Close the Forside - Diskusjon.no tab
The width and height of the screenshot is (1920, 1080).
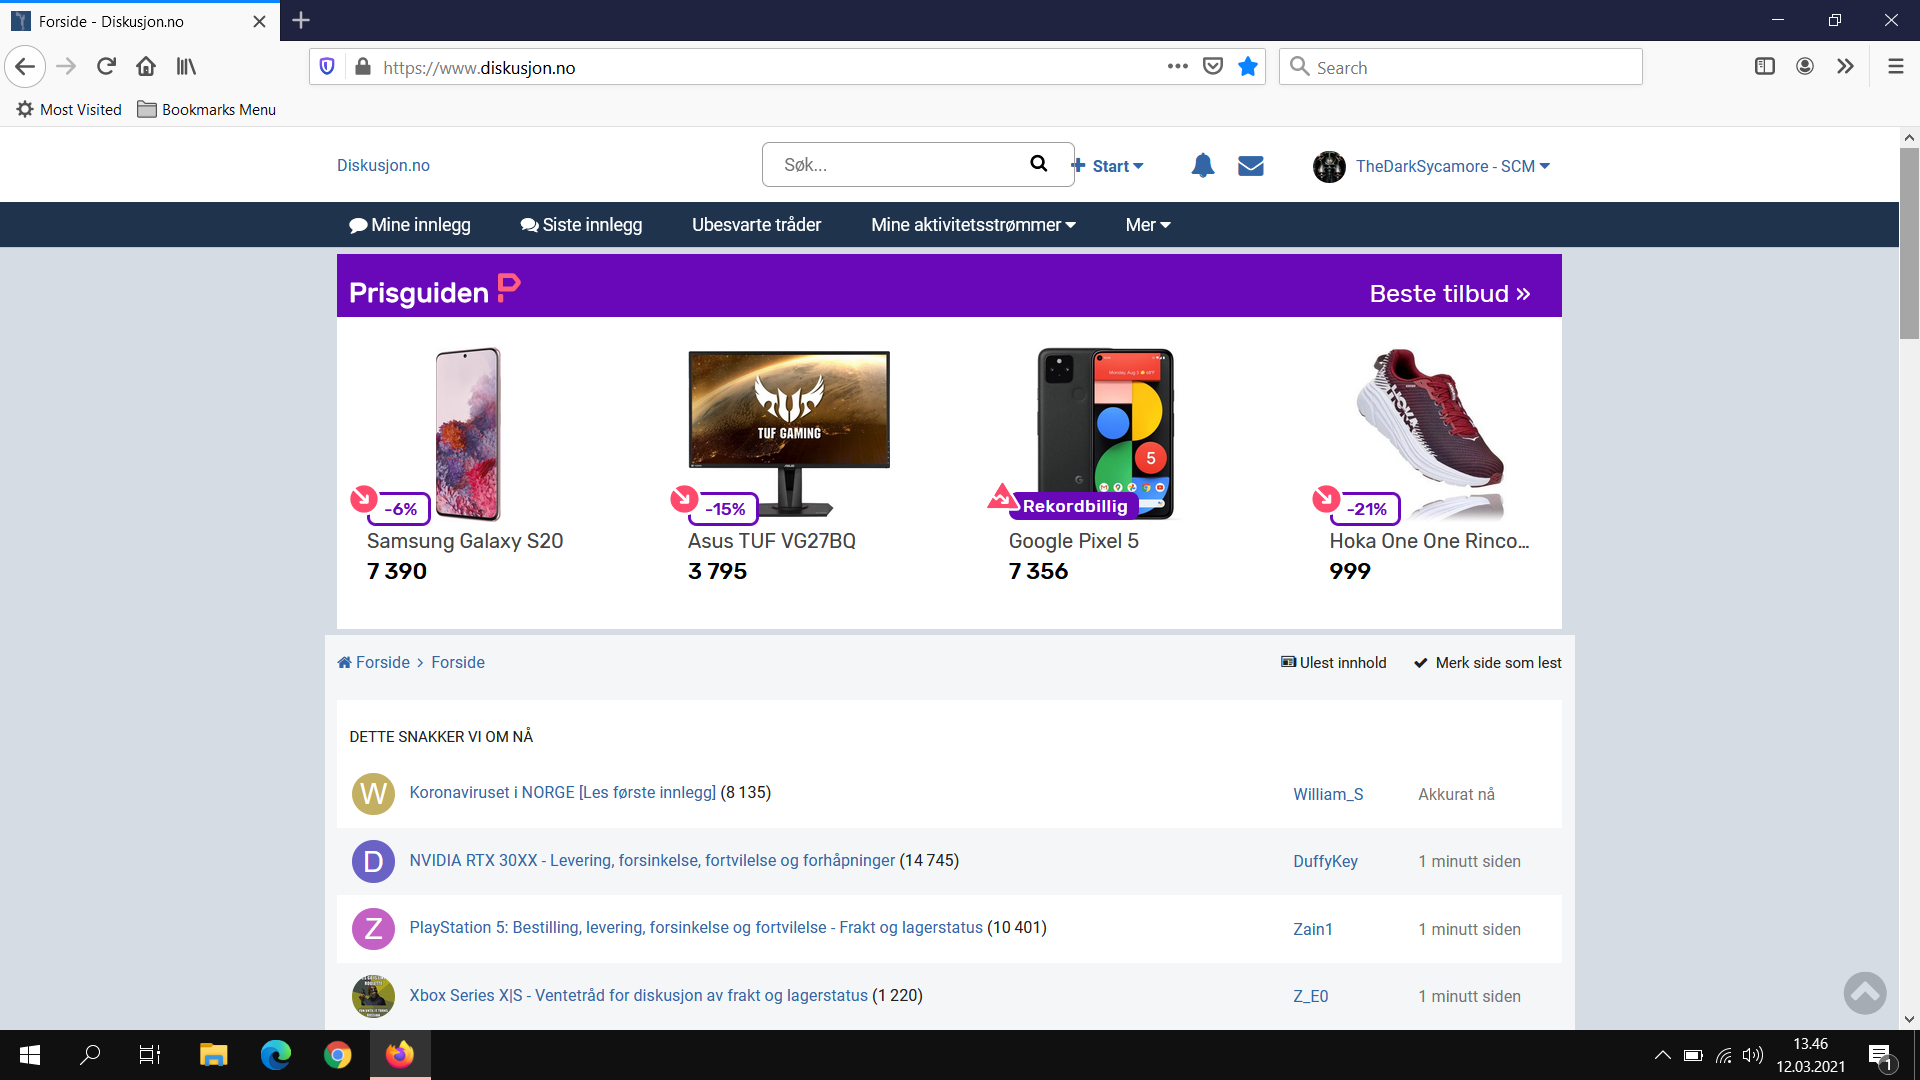259,21
